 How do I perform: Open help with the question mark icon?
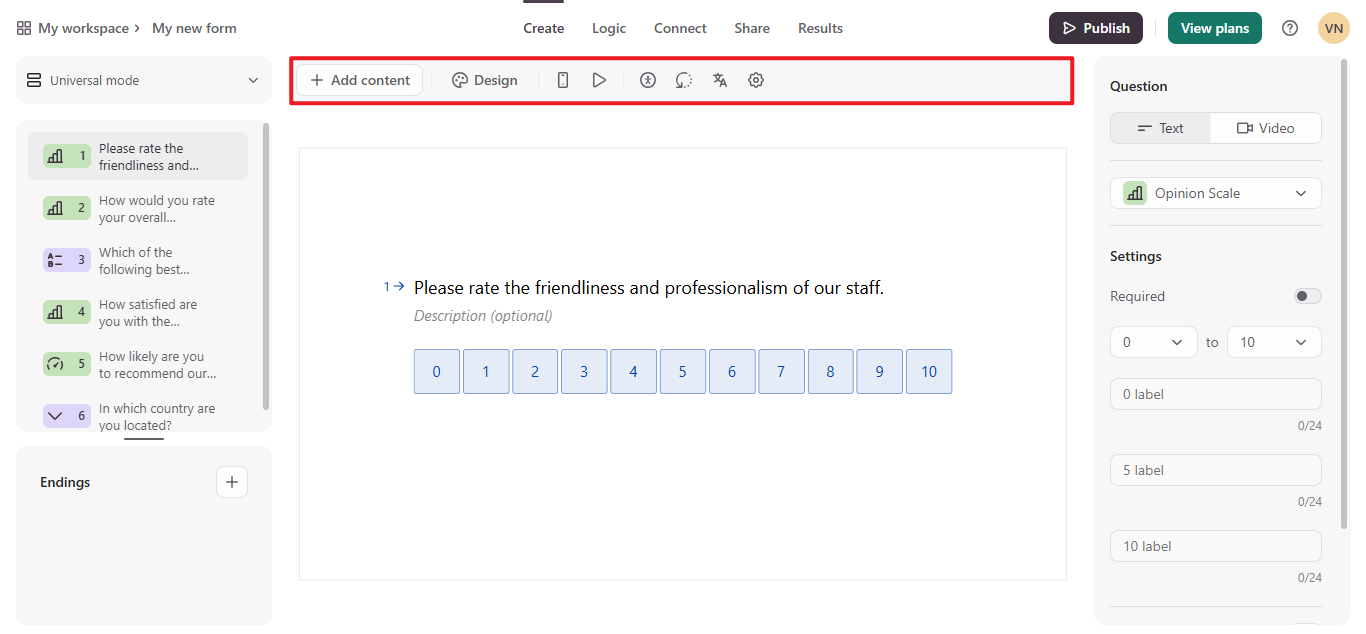(x=1289, y=27)
